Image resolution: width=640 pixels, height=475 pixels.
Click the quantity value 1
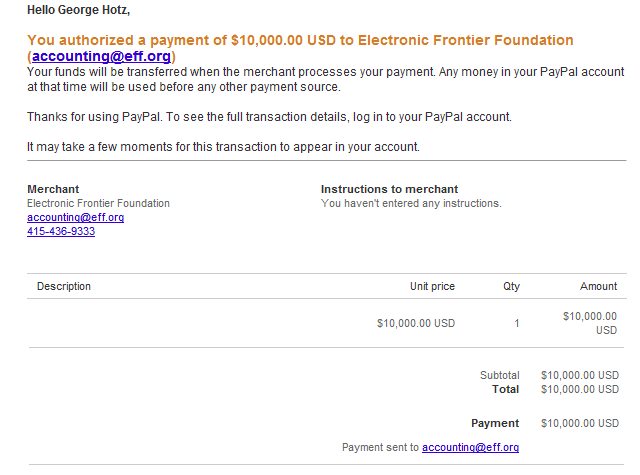[x=517, y=324]
